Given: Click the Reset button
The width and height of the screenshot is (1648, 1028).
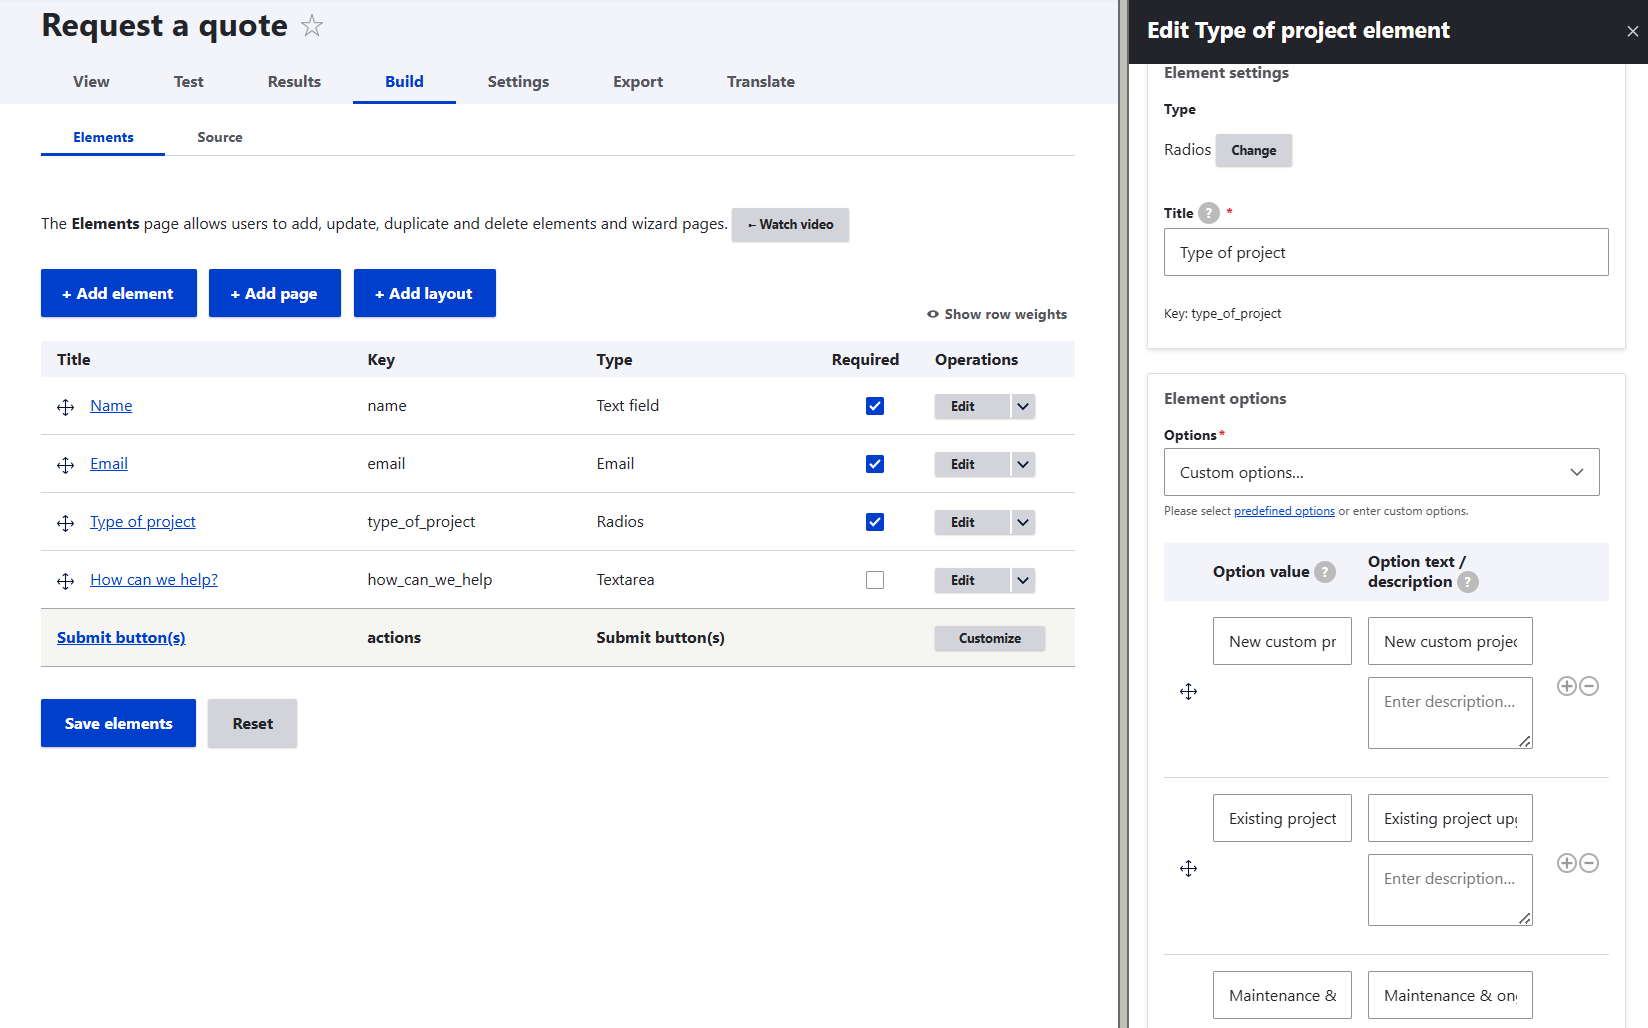Looking at the screenshot, I should coord(252,723).
